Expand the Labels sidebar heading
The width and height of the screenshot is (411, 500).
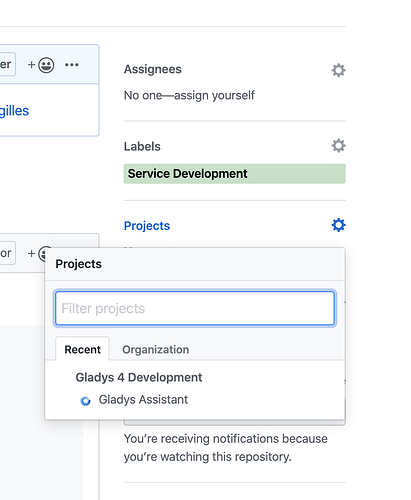click(x=142, y=146)
